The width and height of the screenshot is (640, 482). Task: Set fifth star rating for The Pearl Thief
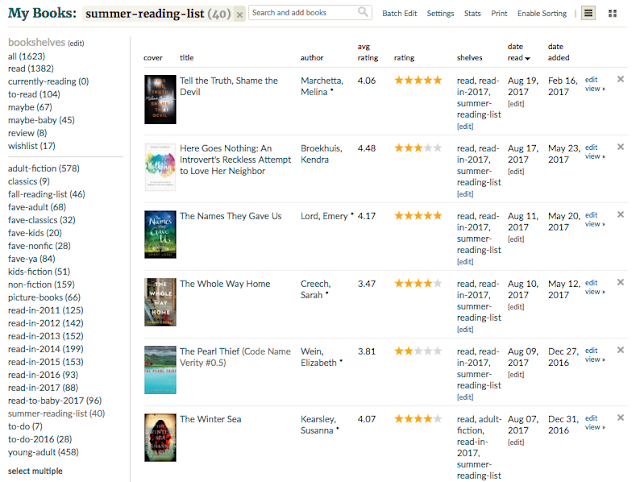coord(436,352)
